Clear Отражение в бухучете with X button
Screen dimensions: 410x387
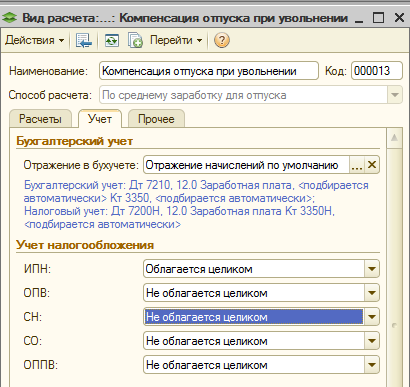pos(372,165)
